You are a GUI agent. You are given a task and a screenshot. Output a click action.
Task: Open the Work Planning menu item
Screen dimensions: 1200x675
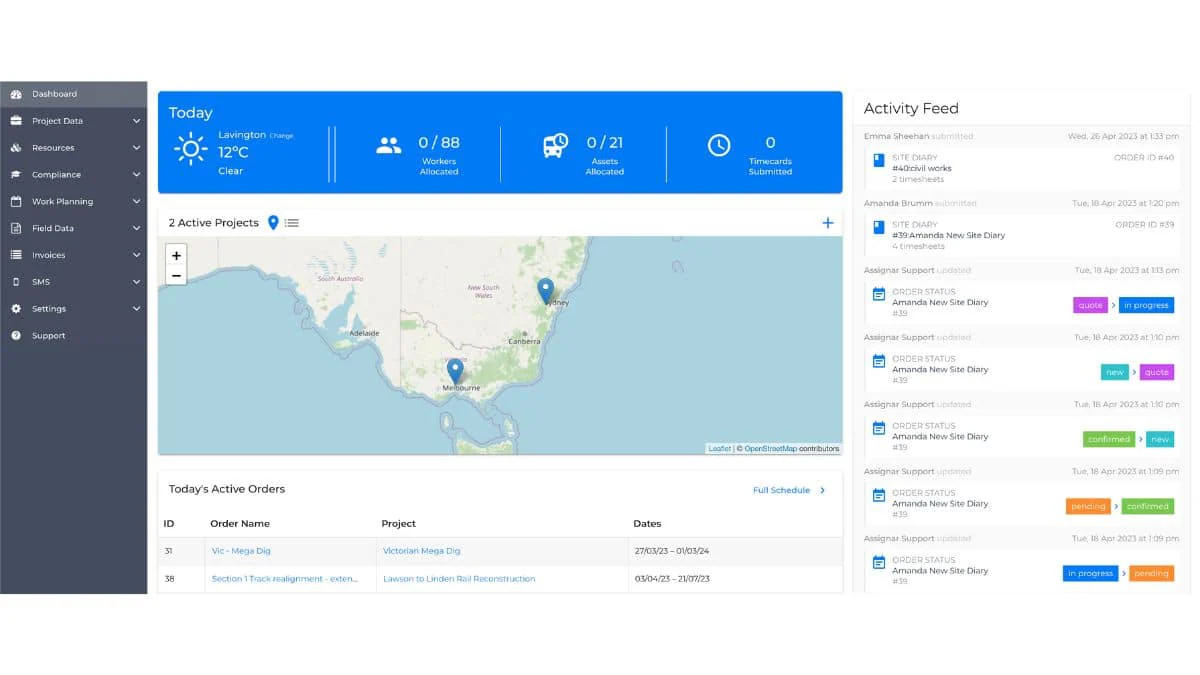(74, 201)
